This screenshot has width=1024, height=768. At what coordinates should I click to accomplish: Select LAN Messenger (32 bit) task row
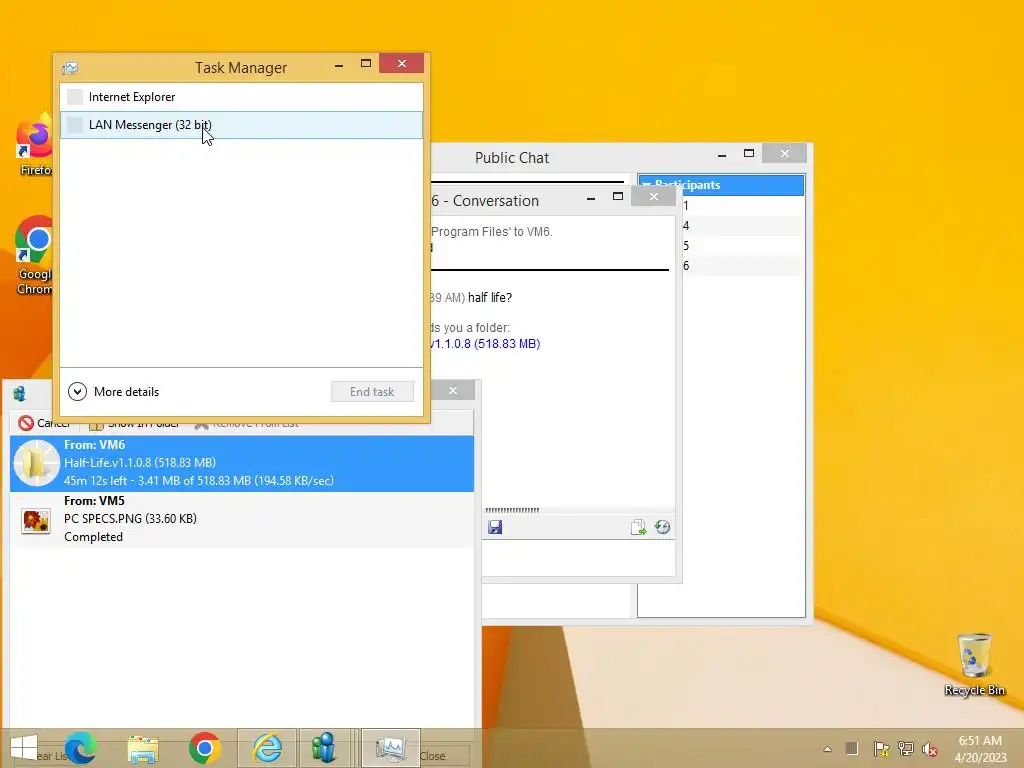(x=241, y=125)
